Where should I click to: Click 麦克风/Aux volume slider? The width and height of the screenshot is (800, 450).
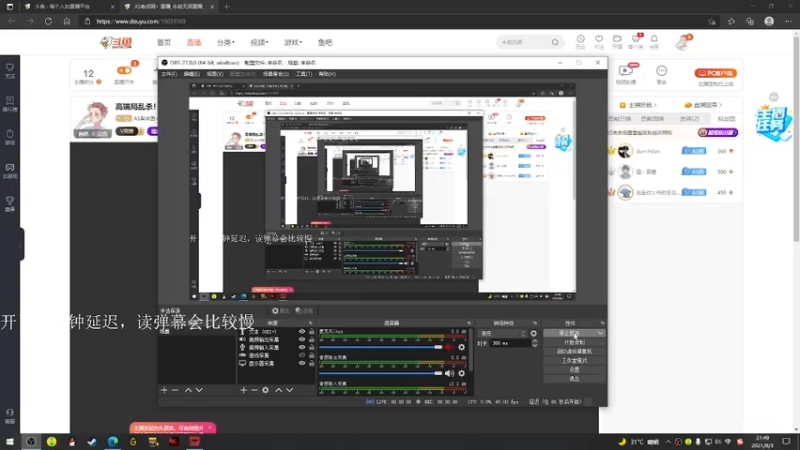[381, 347]
